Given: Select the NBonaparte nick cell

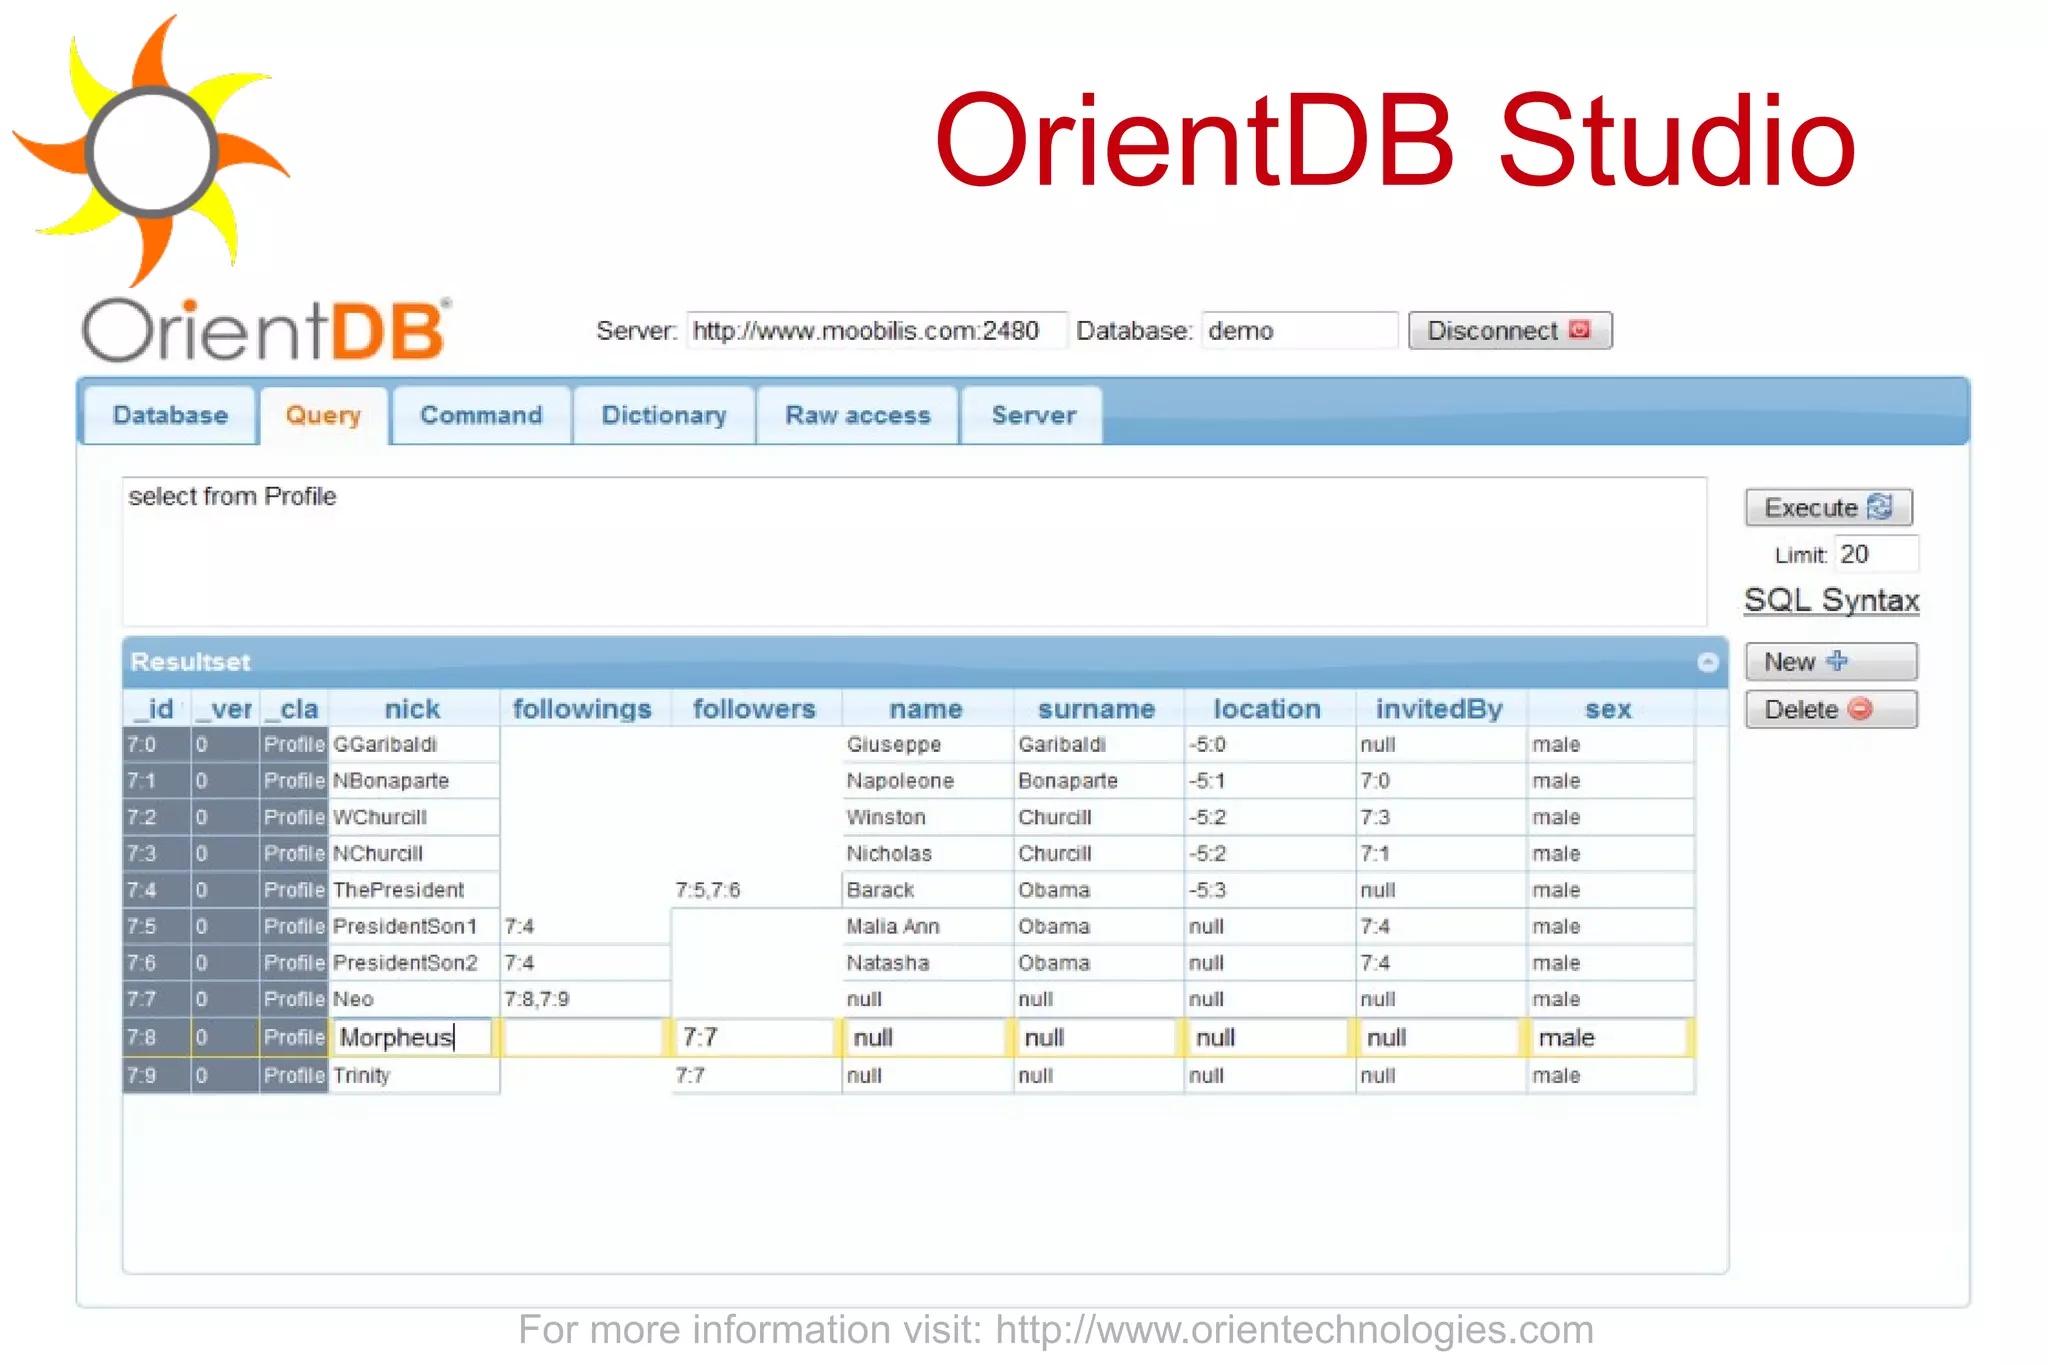Looking at the screenshot, I should coord(413,781).
